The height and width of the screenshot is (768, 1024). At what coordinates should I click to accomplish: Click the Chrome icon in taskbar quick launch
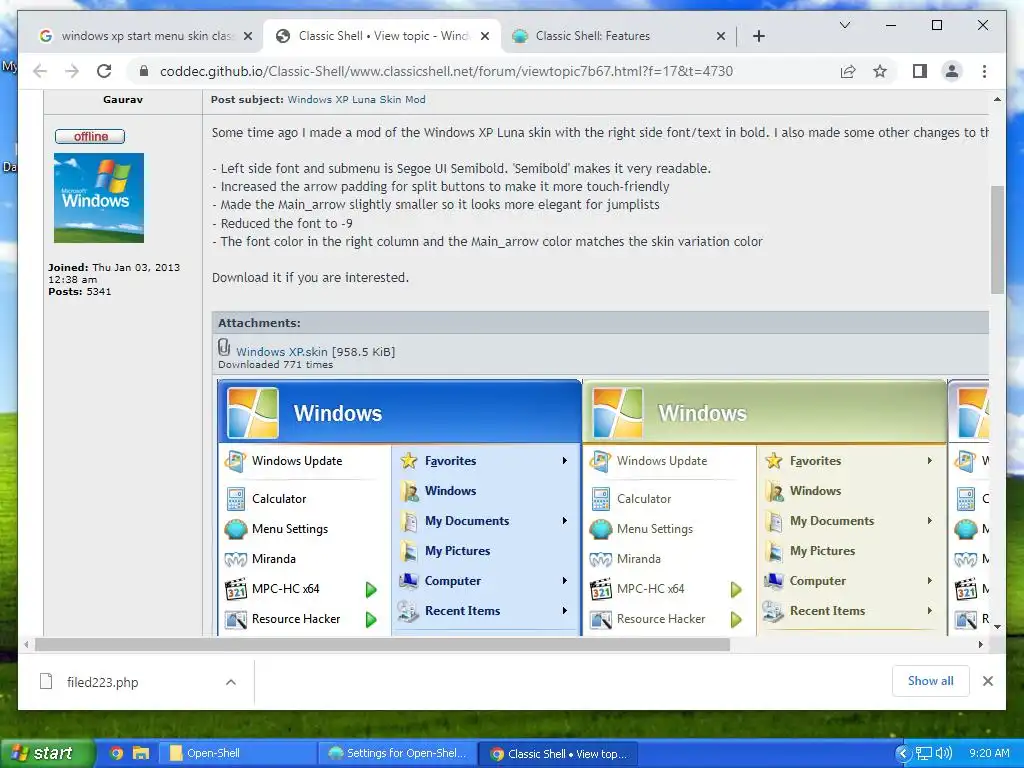pyautogui.click(x=117, y=753)
